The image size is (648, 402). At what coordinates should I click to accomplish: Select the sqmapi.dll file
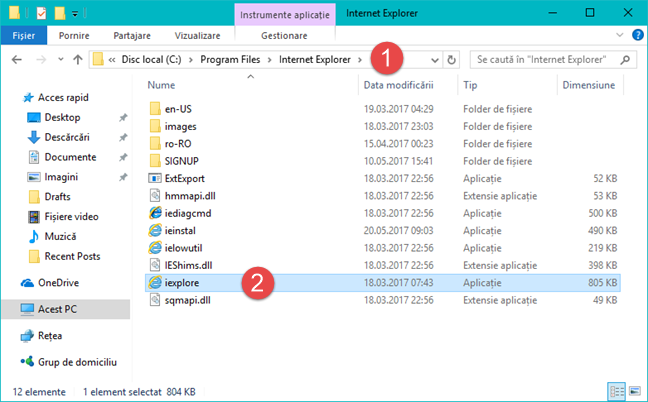pyautogui.click(x=188, y=300)
